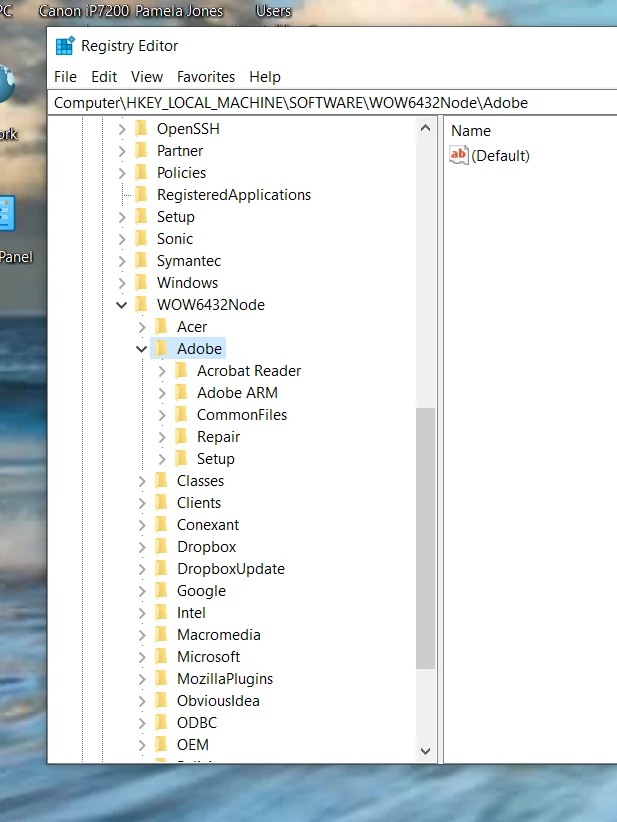617x822 pixels.
Task: Expand the Partner key
Action: point(122,151)
